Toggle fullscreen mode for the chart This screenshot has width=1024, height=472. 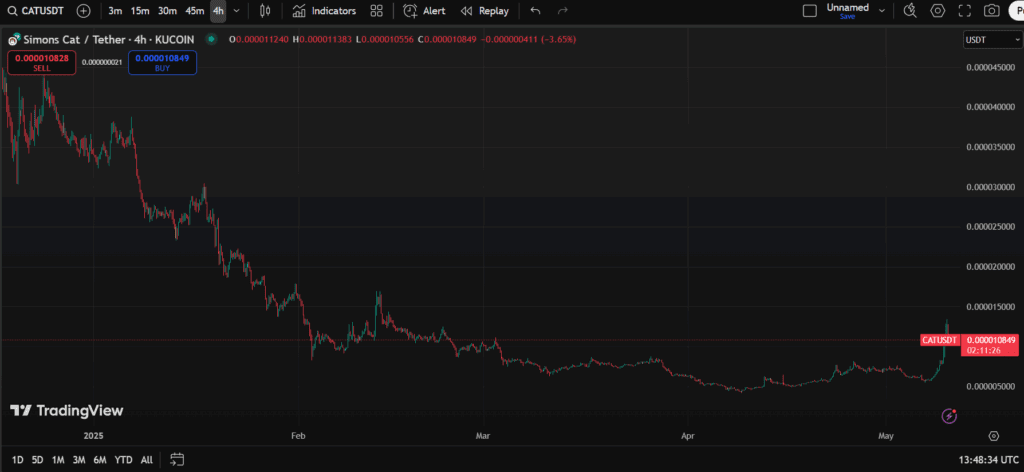(964, 11)
